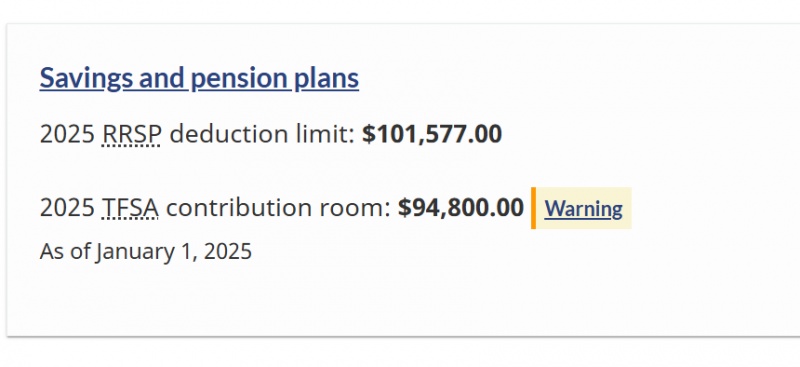The height and width of the screenshot is (367, 800).
Task: Click the words contribution room
Action: click(278, 208)
